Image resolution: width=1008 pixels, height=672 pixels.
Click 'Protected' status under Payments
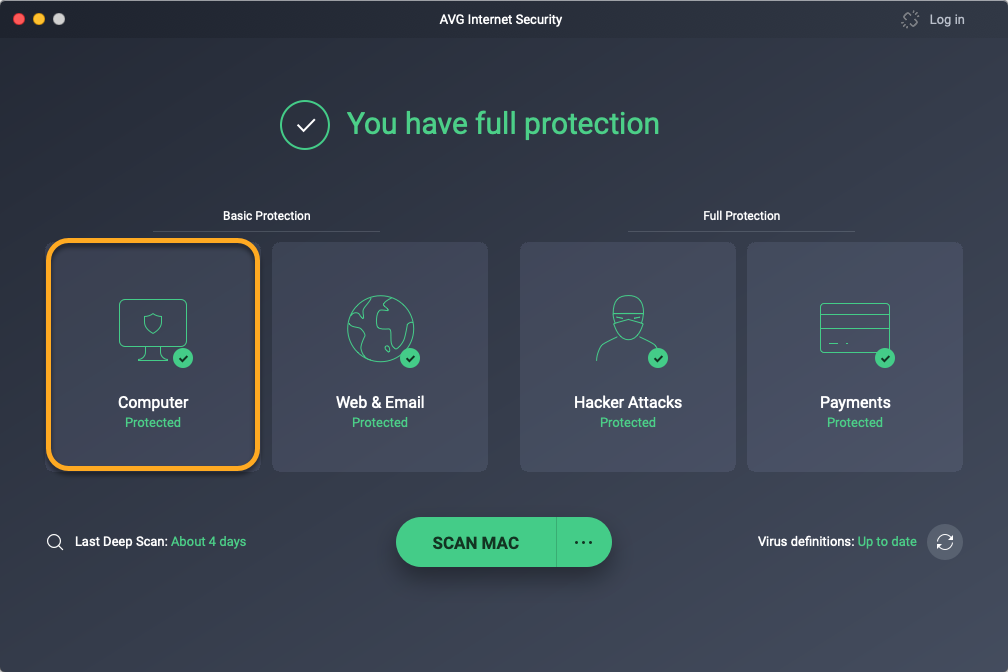point(855,422)
